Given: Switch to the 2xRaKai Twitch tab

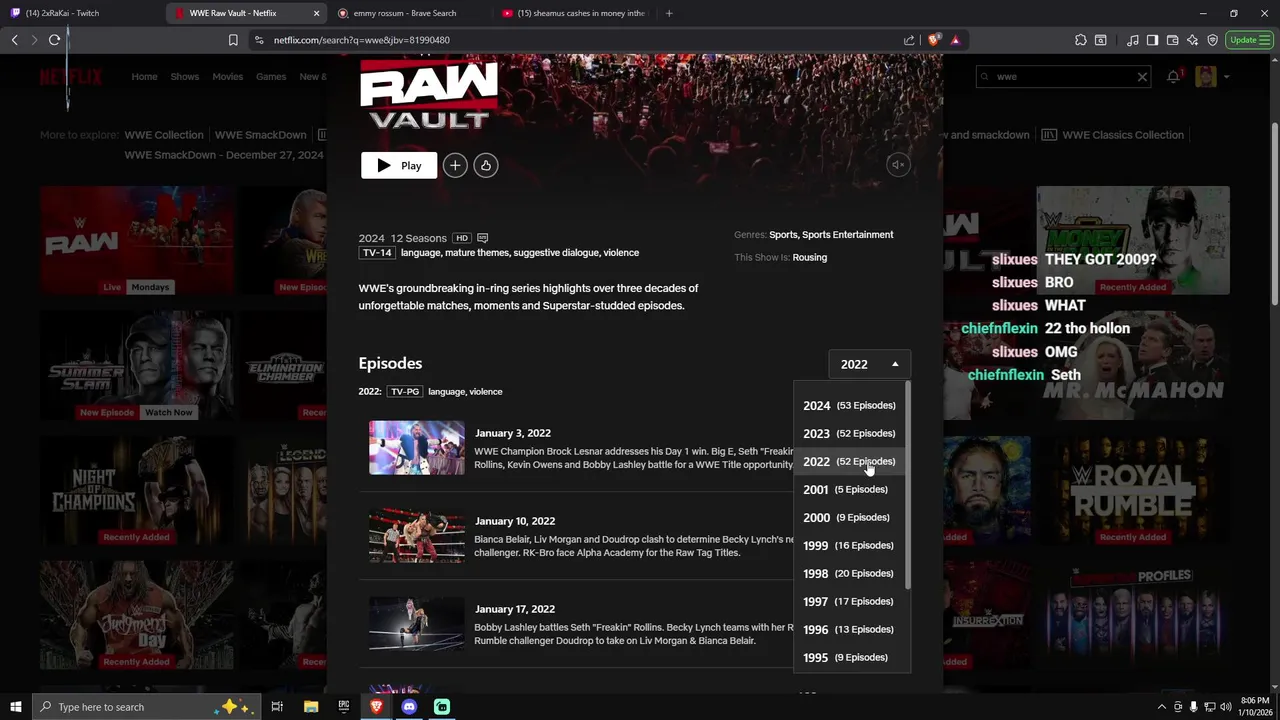Looking at the screenshot, I should tap(80, 13).
